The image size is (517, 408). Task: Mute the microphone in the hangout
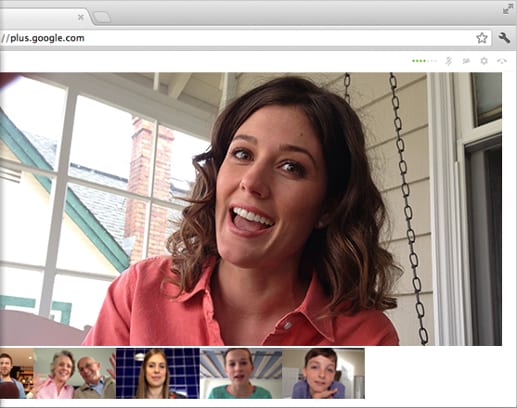[449, 61]
